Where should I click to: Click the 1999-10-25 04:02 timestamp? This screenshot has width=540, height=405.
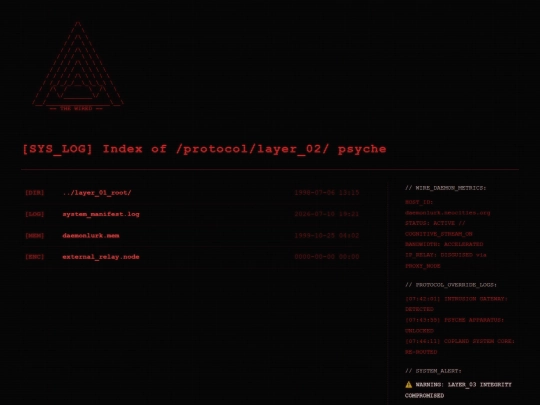(x=326, y=236)
